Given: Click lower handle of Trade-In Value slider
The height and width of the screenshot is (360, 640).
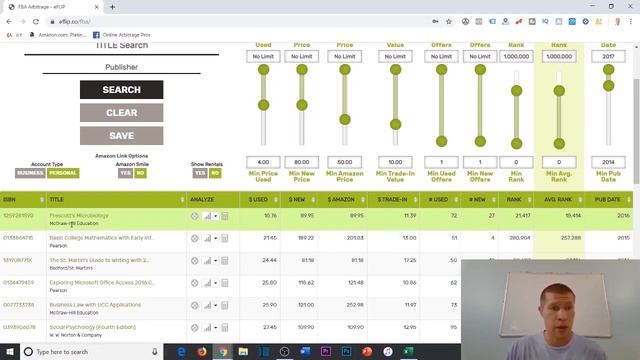Looking at the screenshot, I should (x=396, y=124).
